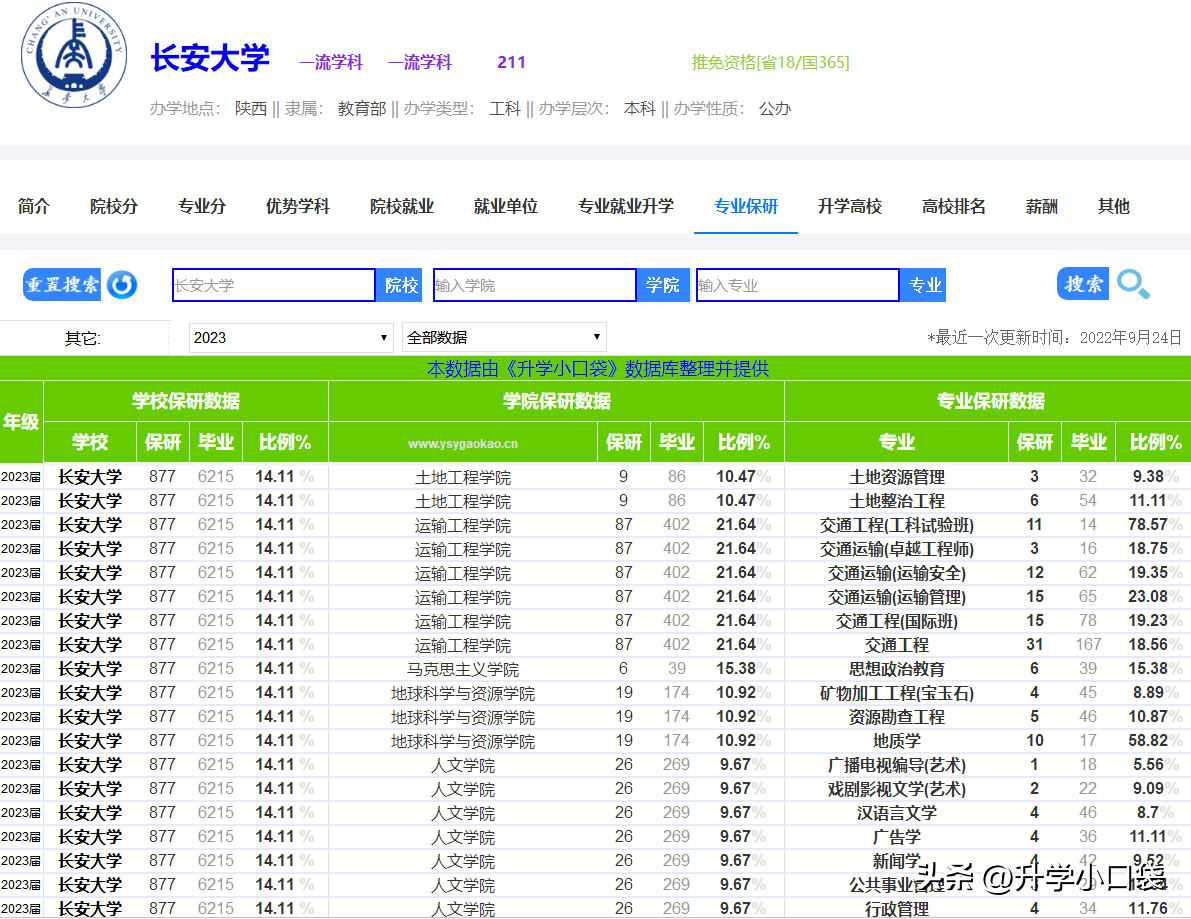1191x919 pixels.
Task: Click the www.ysygaokao.cn header text
Action: [463, 444]
